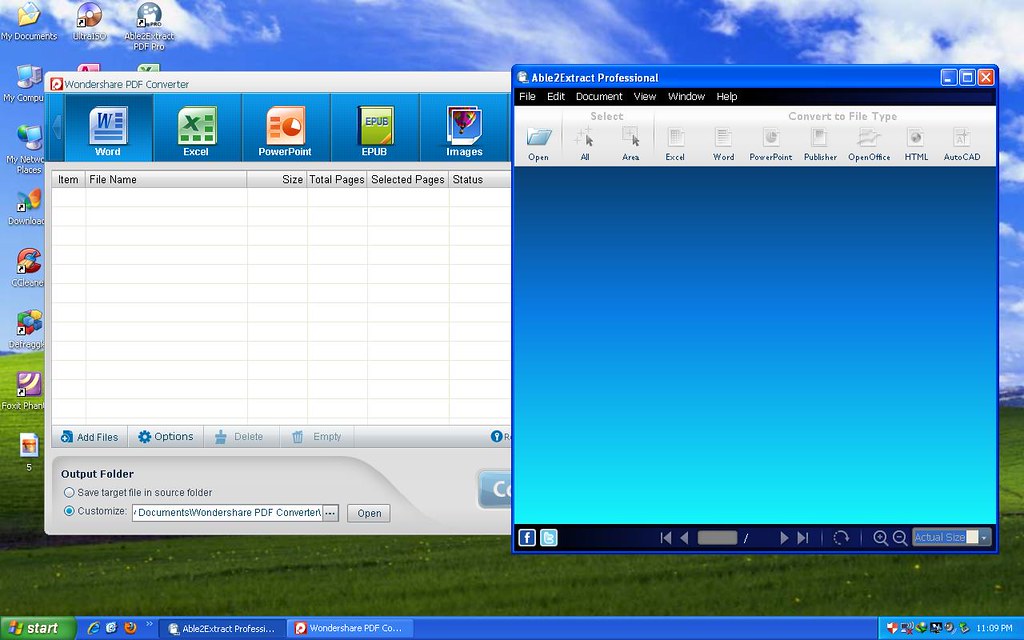The height and width of the screenshot is (640, 1024).
Task: Click the Twitter icon in Able2Extract
Action: coord(549,537)
